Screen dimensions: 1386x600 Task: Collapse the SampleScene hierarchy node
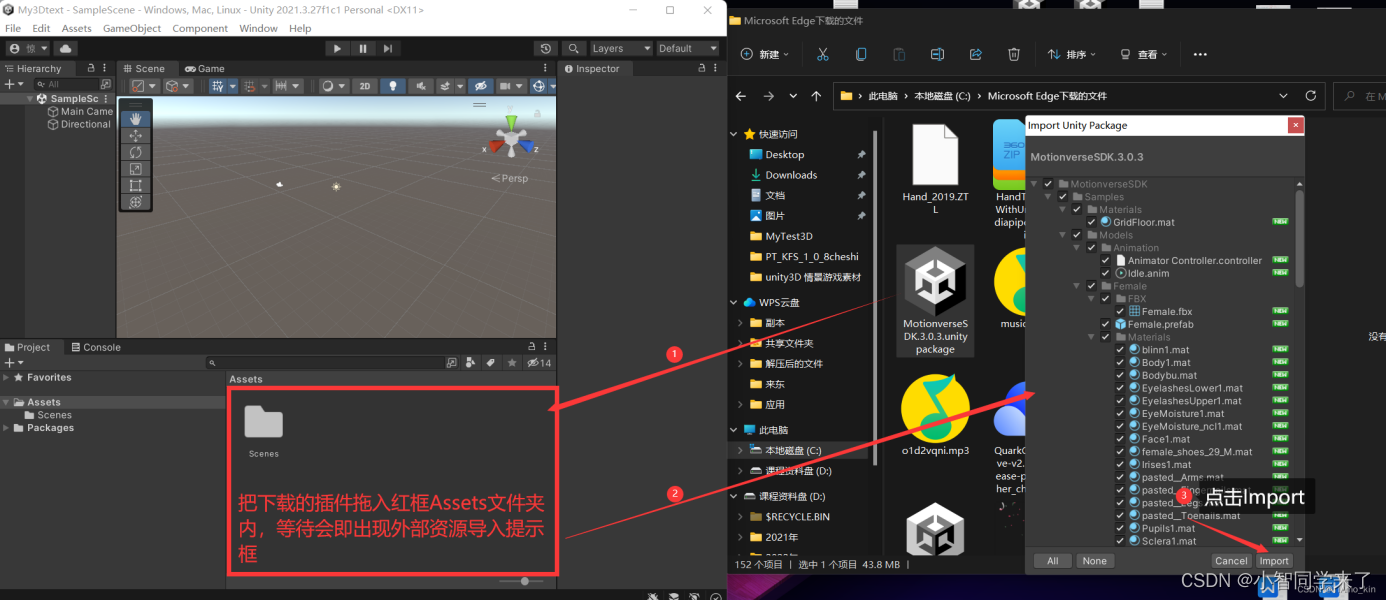pos(30,99)
